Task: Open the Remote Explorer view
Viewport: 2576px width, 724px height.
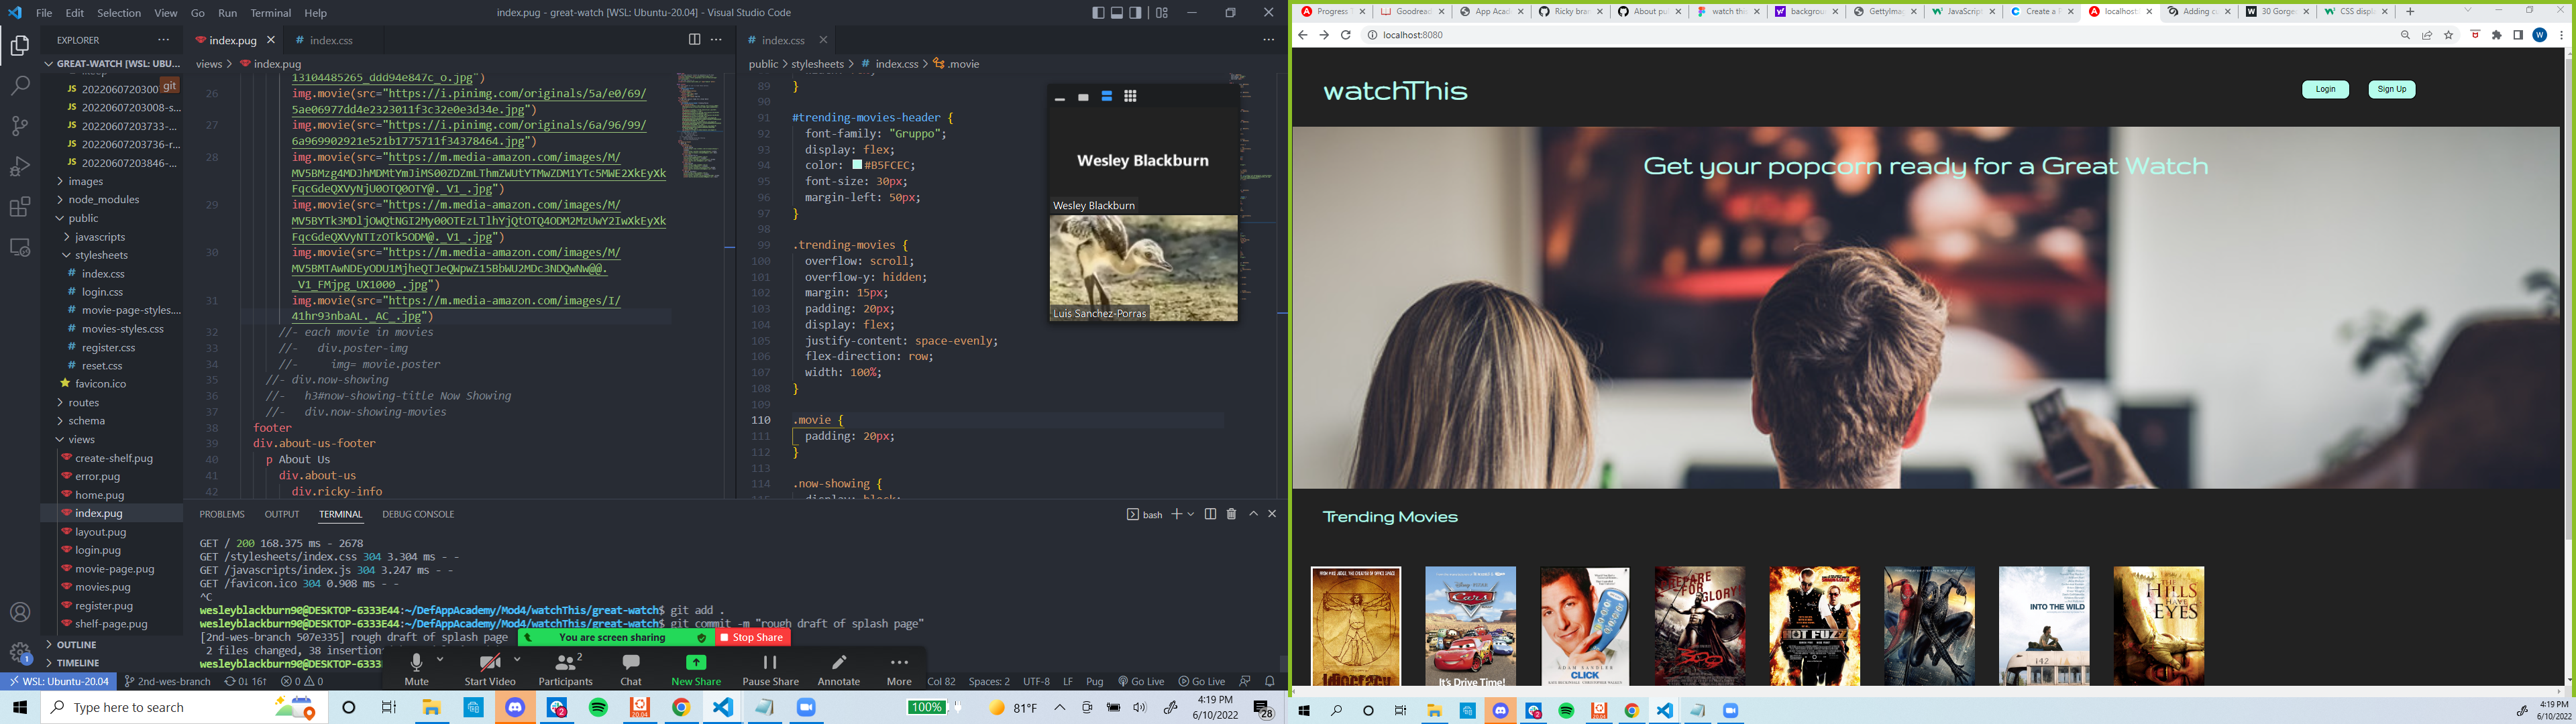Action: (20, 247)
